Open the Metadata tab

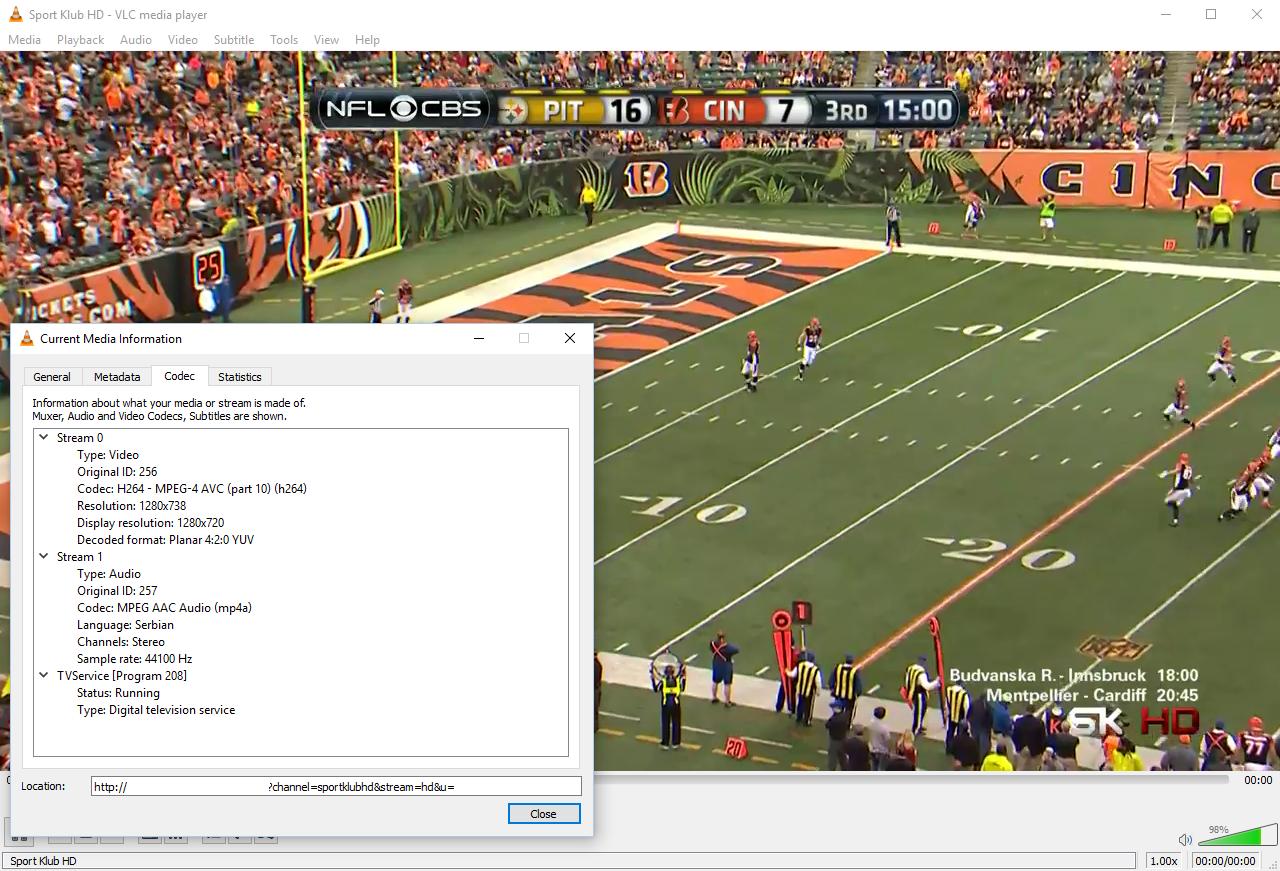tap(117, 377)
